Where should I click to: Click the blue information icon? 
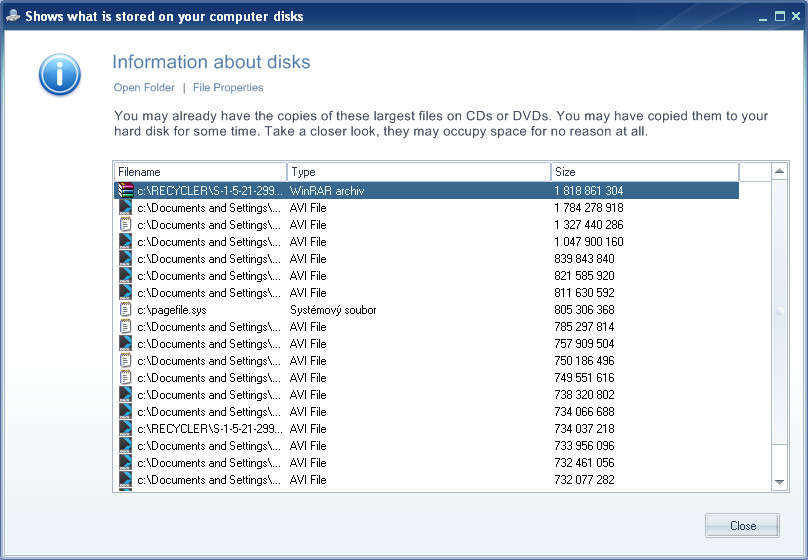tap(60, 75)
